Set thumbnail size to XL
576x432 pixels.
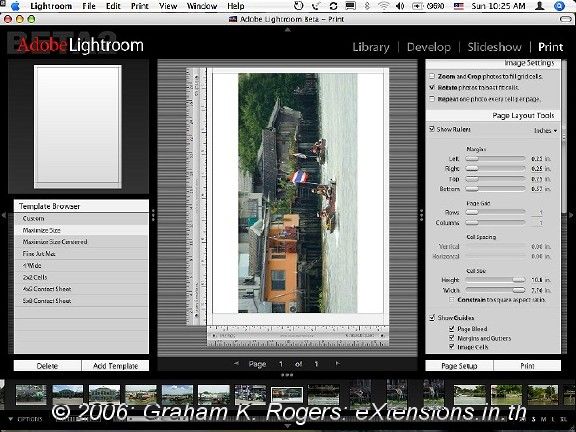click(x=563, y=419)
